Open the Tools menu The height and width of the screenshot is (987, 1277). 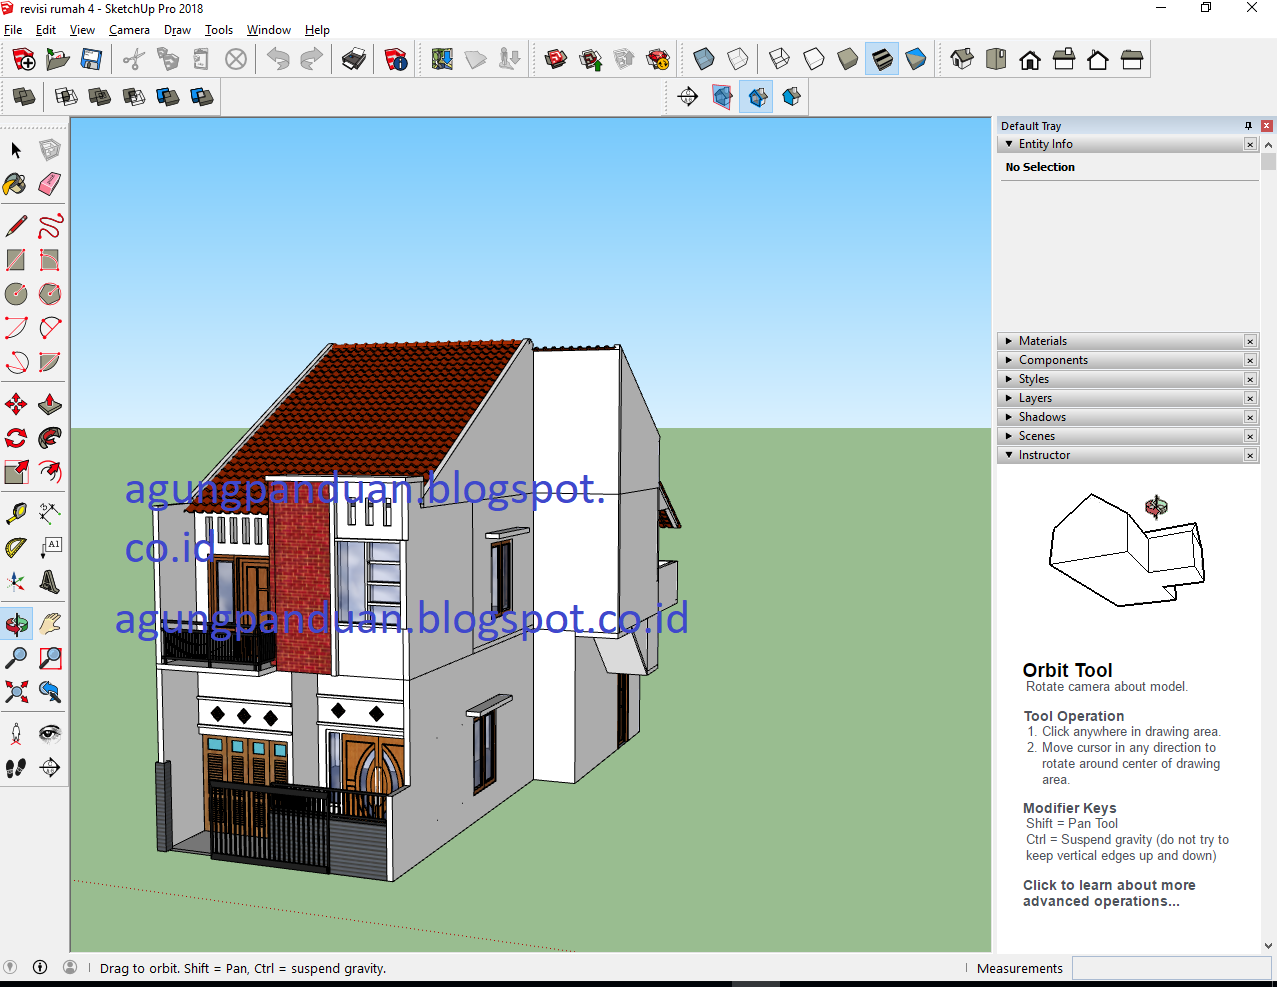coord(219,30)
